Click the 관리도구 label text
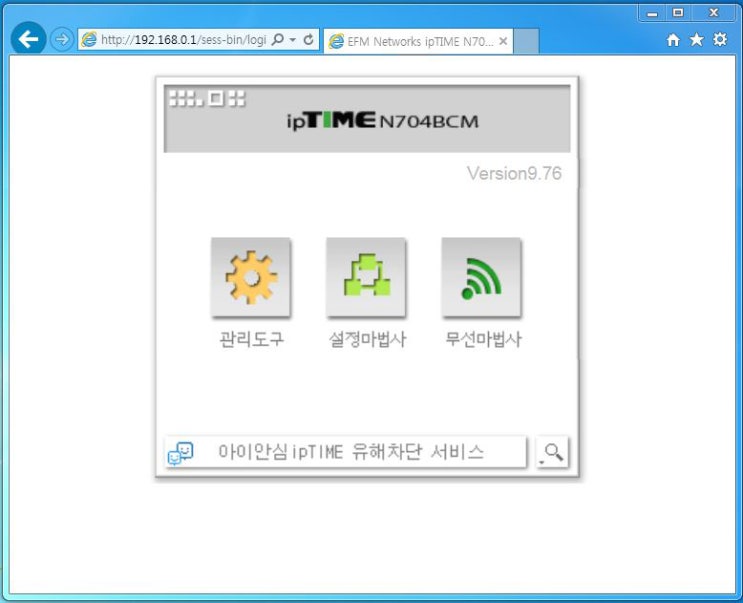The width and height of the screenshot is (743, 603). [251, 339]
